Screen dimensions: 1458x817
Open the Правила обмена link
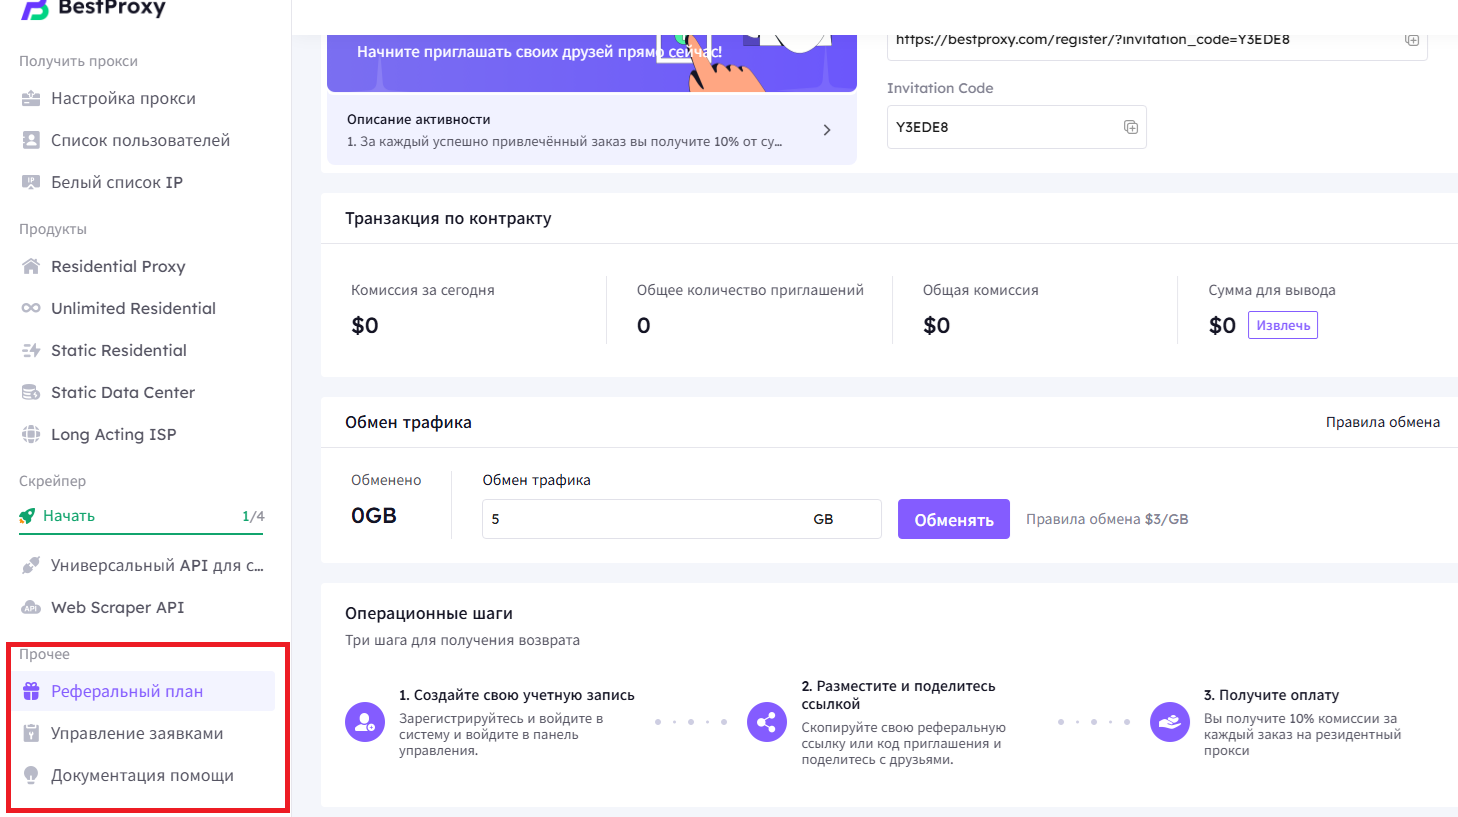coord(1382,422)
